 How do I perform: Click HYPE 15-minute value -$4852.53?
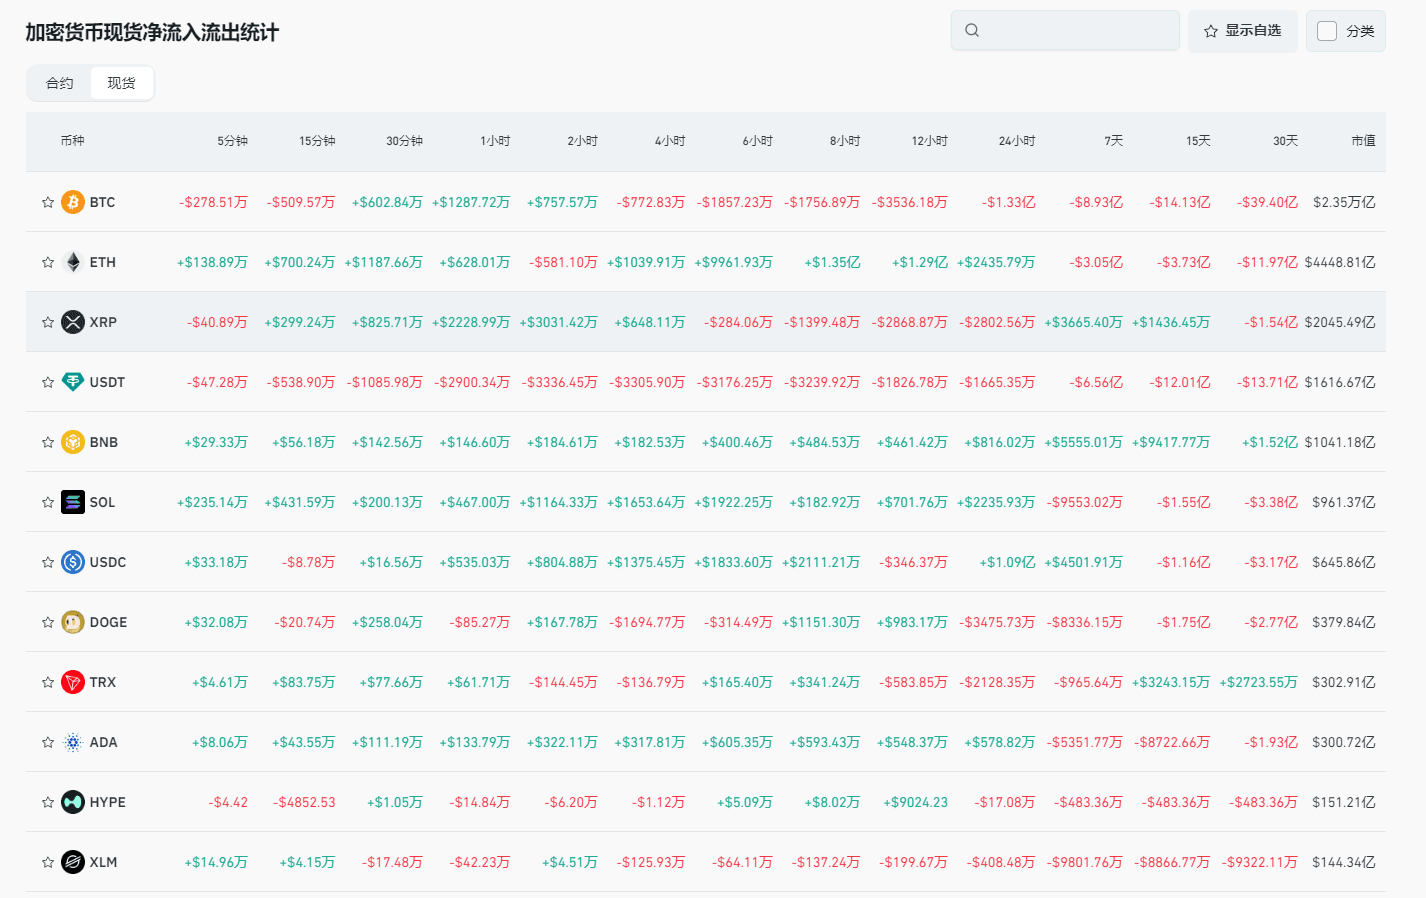click(x=304, y=802)
